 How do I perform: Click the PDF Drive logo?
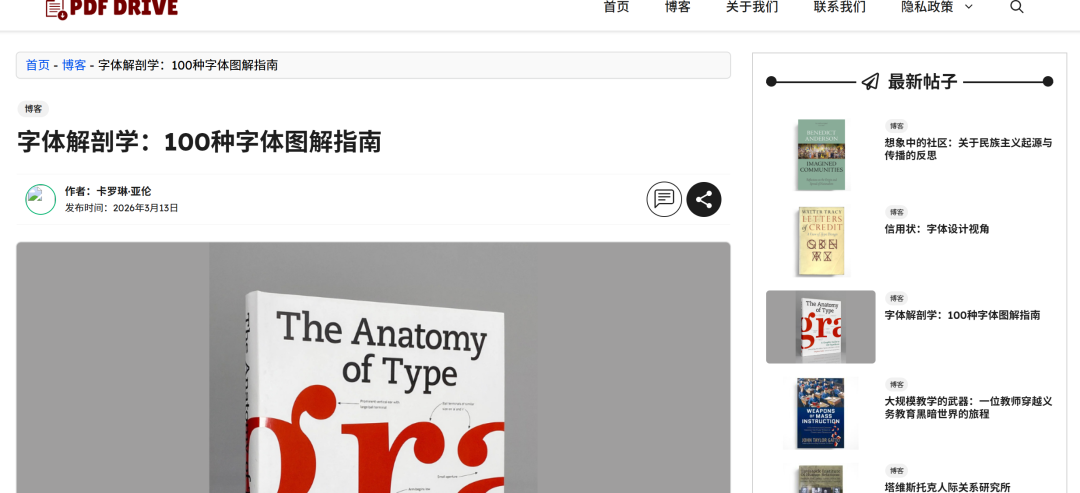click(112, 8)
